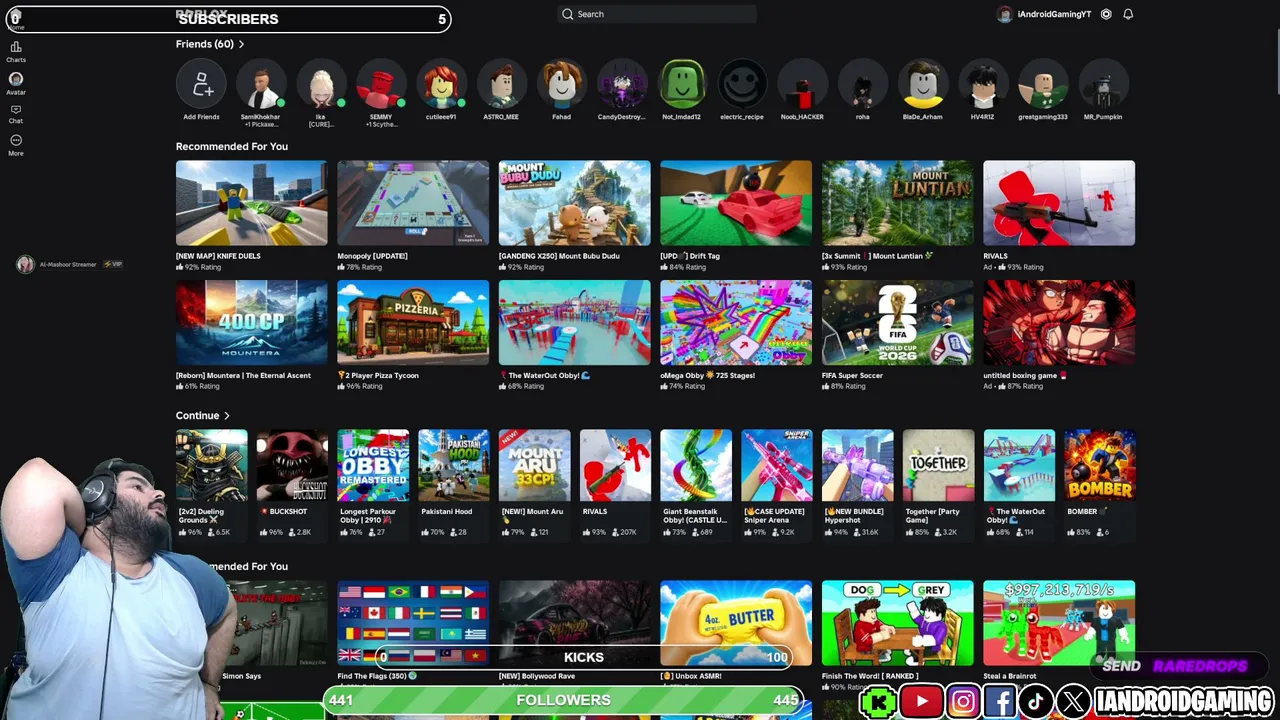The height and width of the screenshot is (720, 1280).
Task: Open the FIFA Super Soccer thumbnail
Action: [898, 323]
